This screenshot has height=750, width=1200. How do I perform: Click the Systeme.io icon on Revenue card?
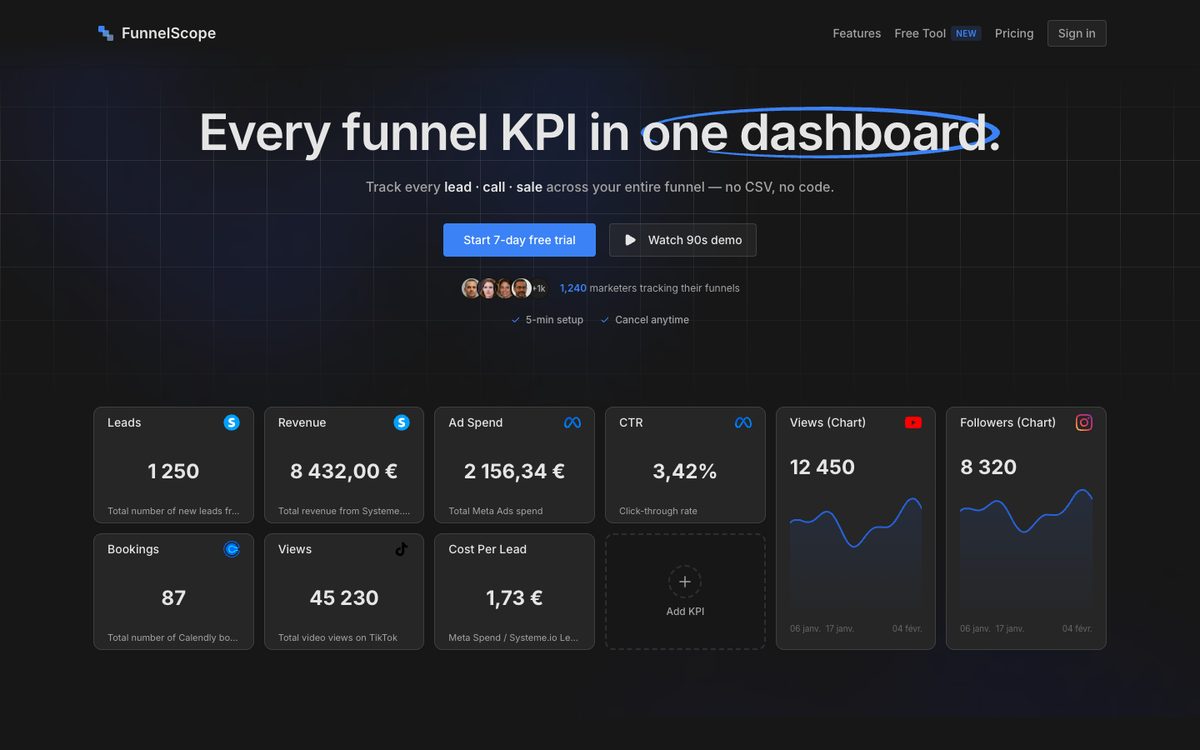402,423
